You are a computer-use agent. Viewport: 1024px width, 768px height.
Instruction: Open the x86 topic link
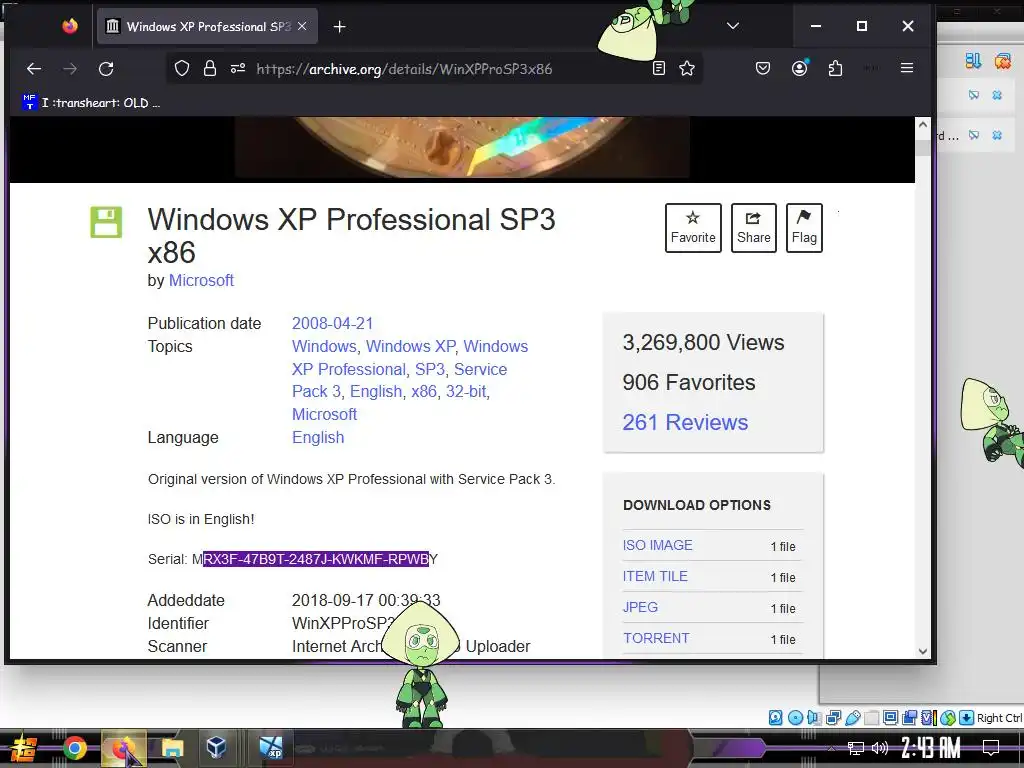(x=424, y=391)
